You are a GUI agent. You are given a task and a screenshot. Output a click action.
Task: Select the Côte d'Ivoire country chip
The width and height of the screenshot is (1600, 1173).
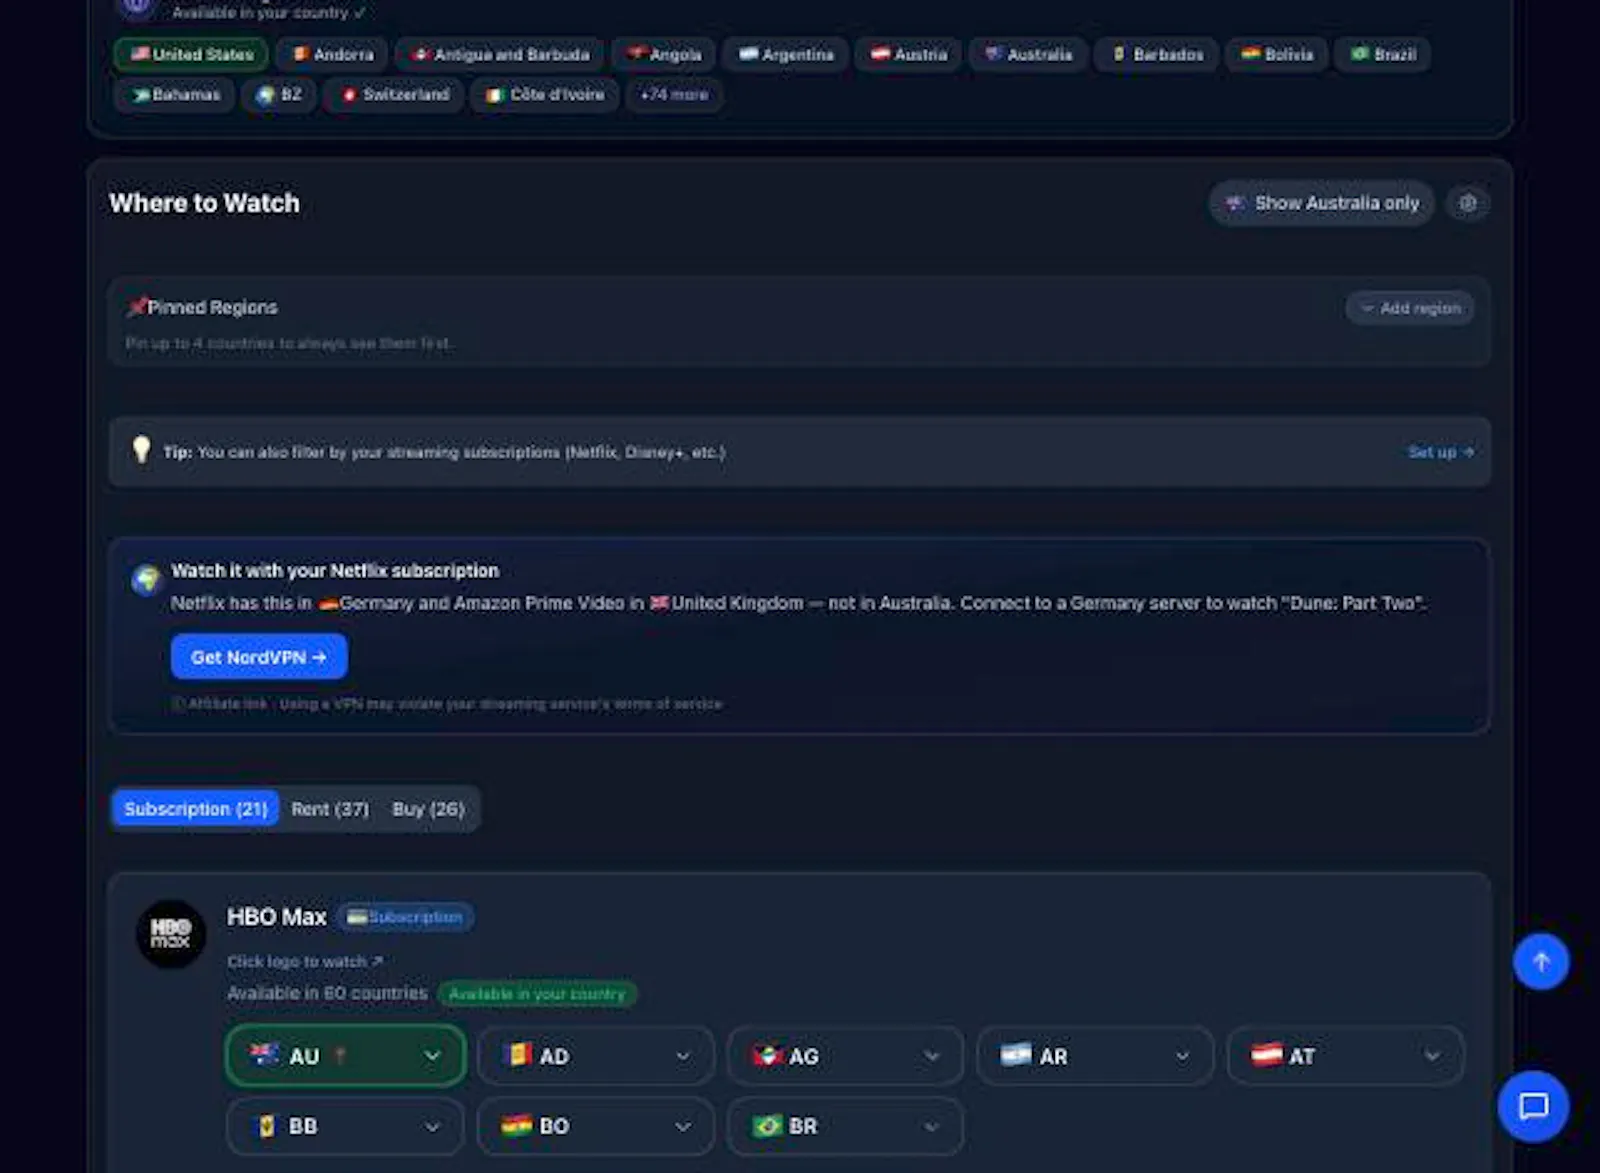pyautogui.click(x=545, y=95)
